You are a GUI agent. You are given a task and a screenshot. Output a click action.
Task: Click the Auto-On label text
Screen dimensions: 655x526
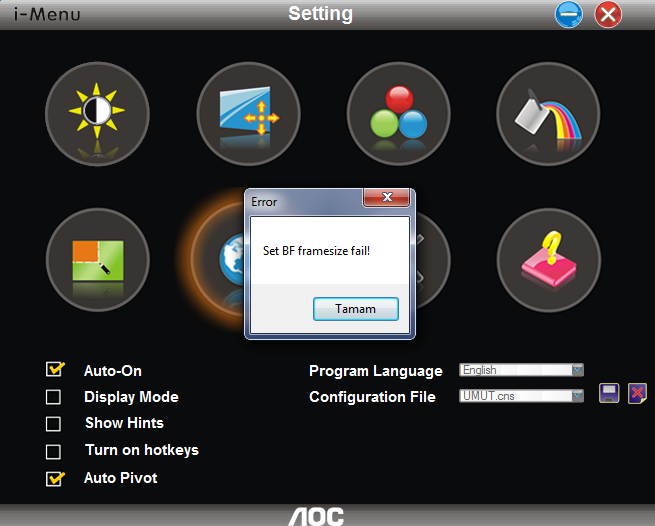click(x=113, y=371)
